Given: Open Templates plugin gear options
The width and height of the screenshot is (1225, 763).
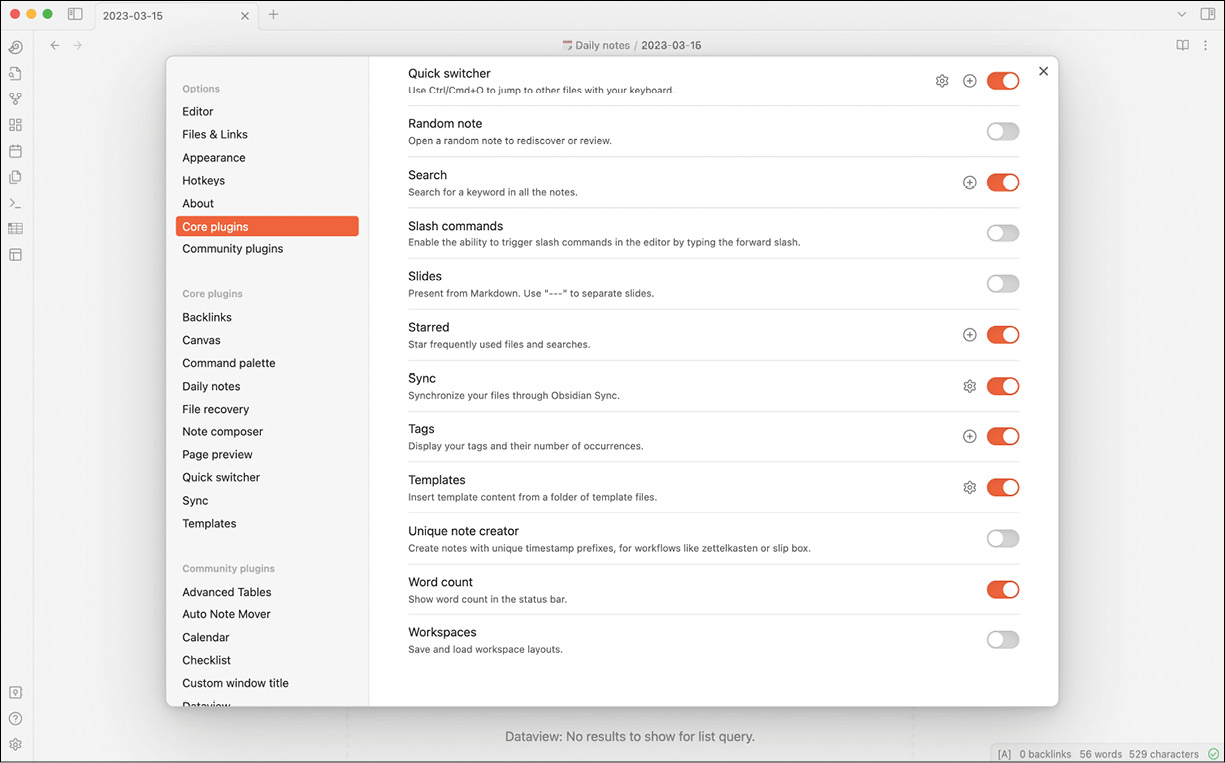Looking at the screenshot, I should pos(969,488).
